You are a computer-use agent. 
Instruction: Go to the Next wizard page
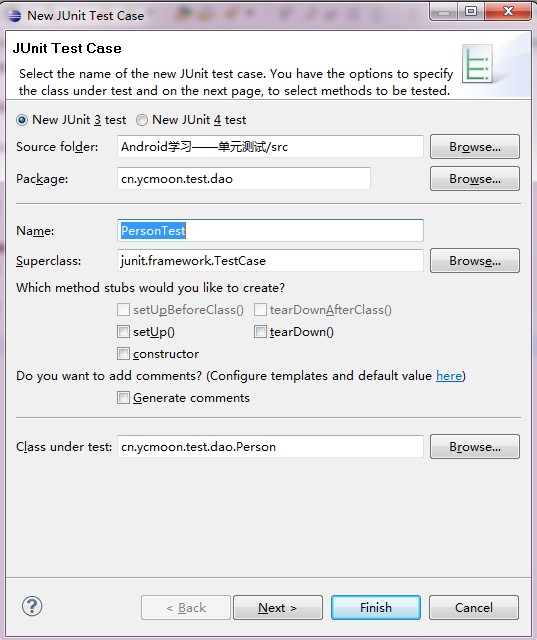(277, 607)
